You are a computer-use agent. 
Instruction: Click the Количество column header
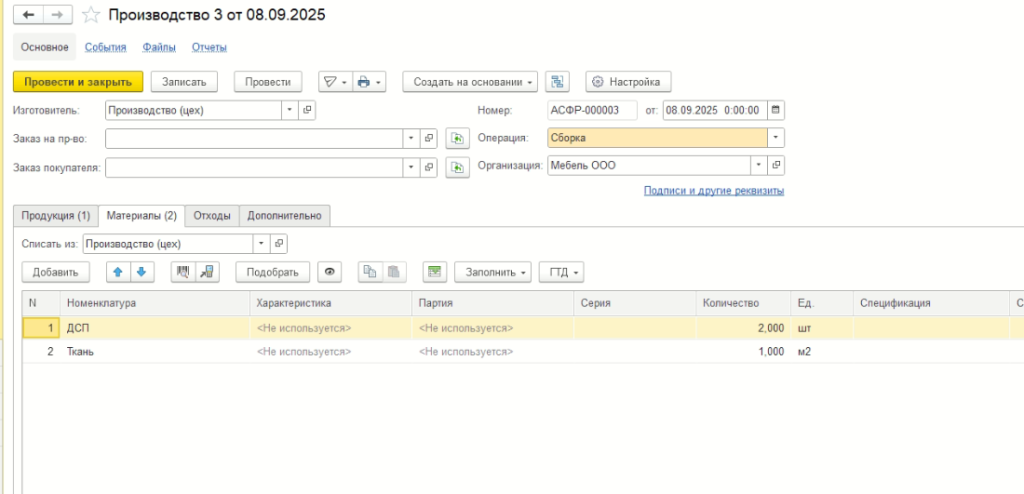click(x=743, y=303)
